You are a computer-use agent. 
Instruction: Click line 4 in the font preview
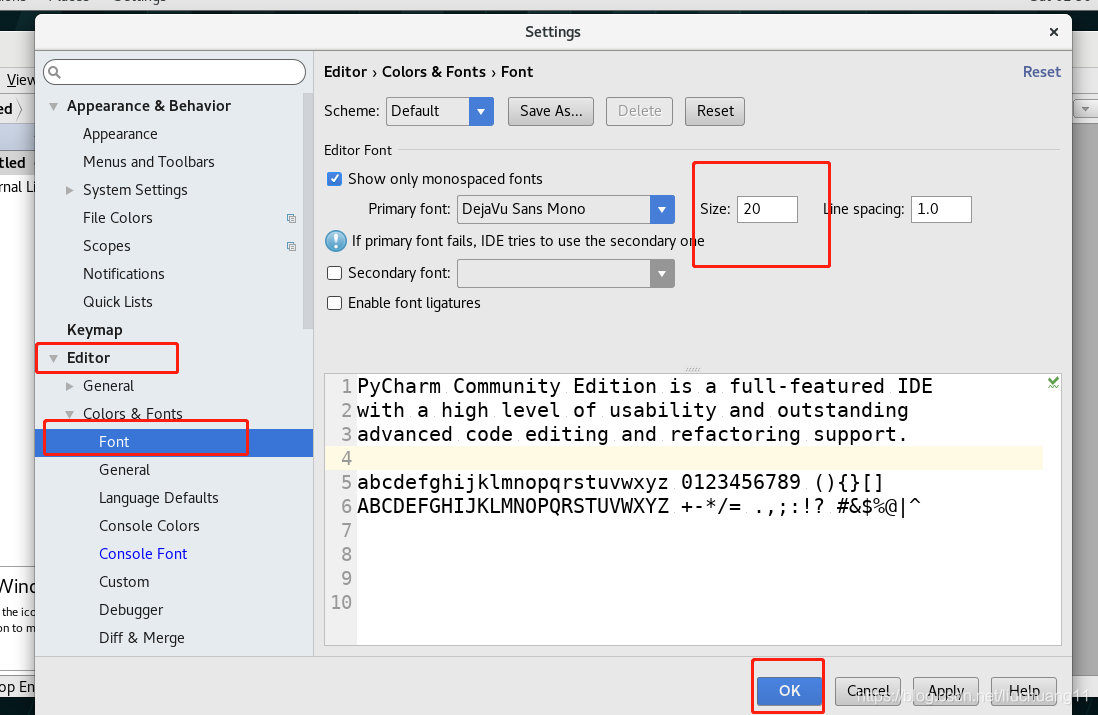(x=684, y=459)
